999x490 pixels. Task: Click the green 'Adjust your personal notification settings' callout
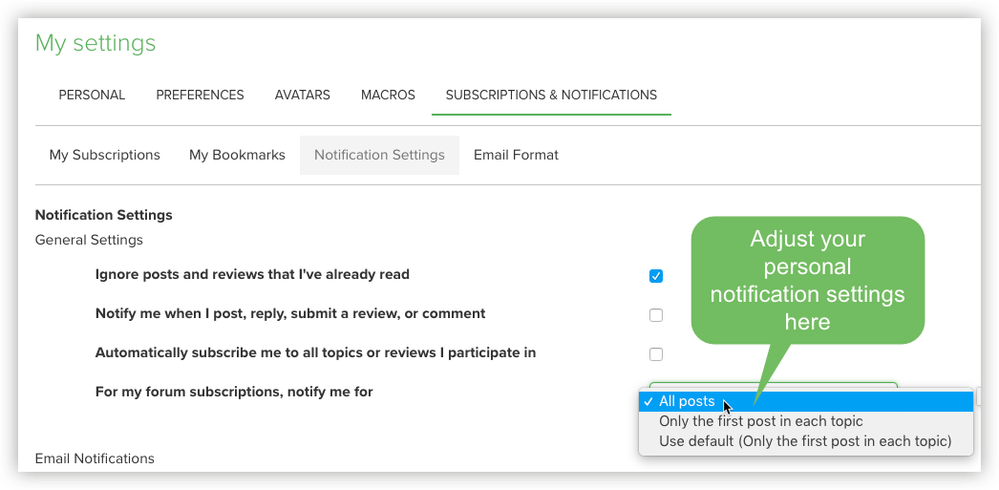[x=807, y=280]
